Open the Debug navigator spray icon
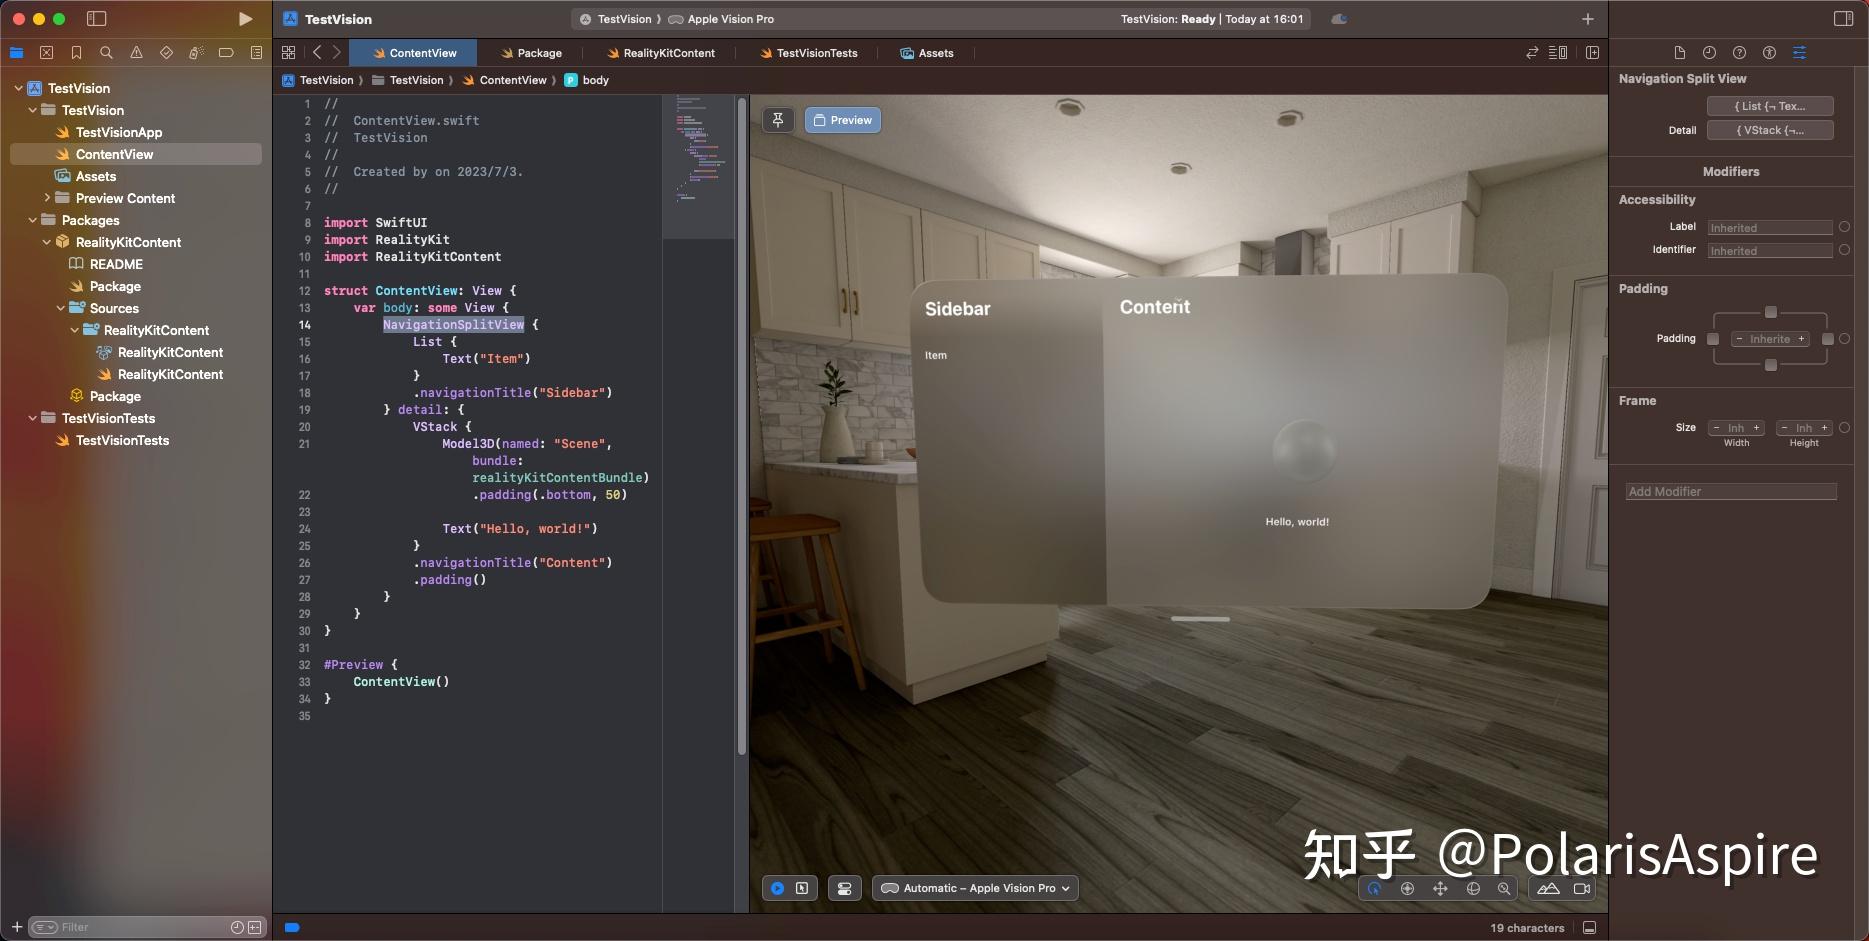This screenshot has width=1869, height=941. point(196,53)
